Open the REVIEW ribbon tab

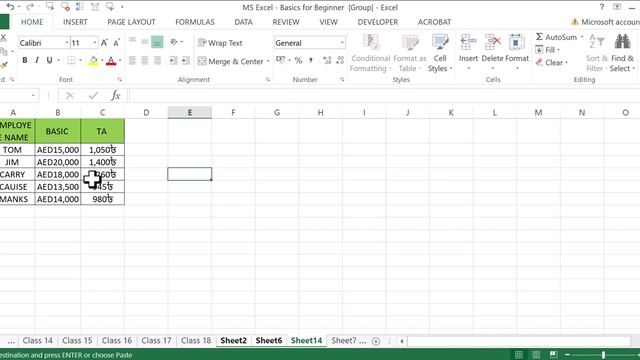286,22
